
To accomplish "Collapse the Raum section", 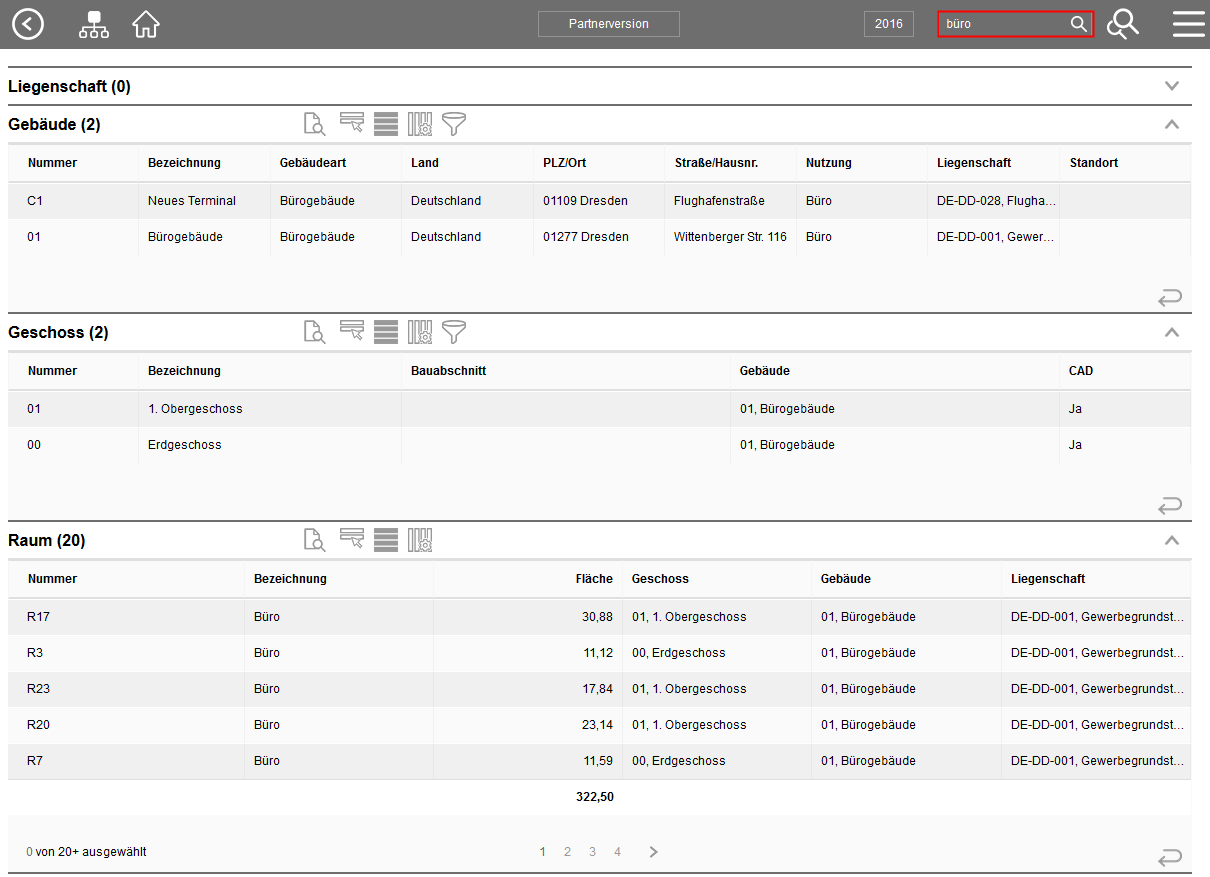I will [1172, 540].
